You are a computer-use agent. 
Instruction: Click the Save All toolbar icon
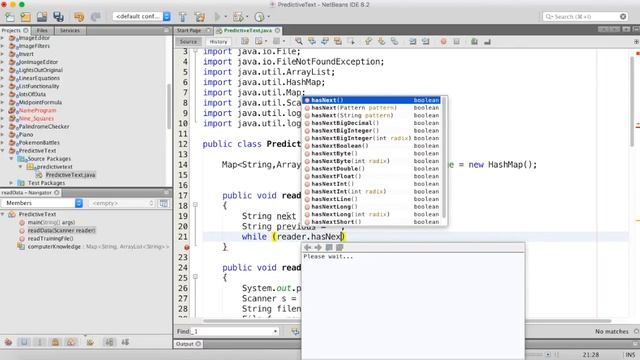tap(58, 17)
